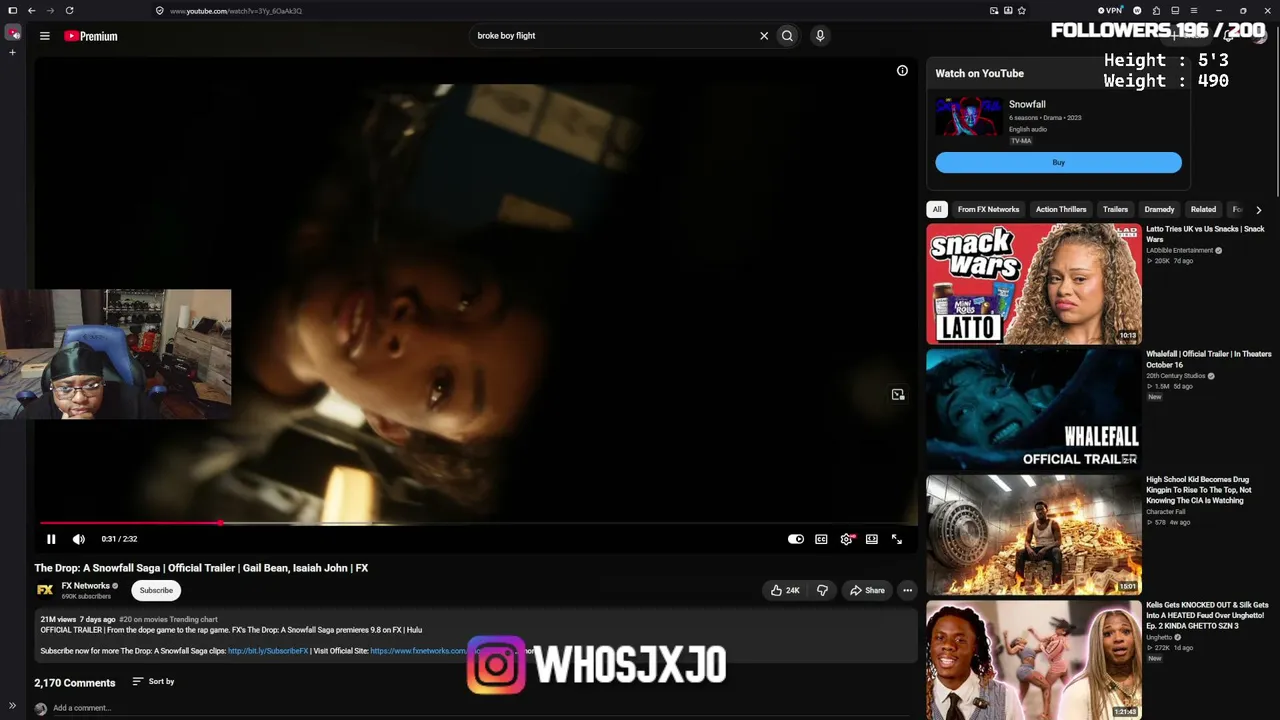Screen dimensions: 1280x720
Task: Bookmark this page with the star icon
Action: coord(1021,11)
